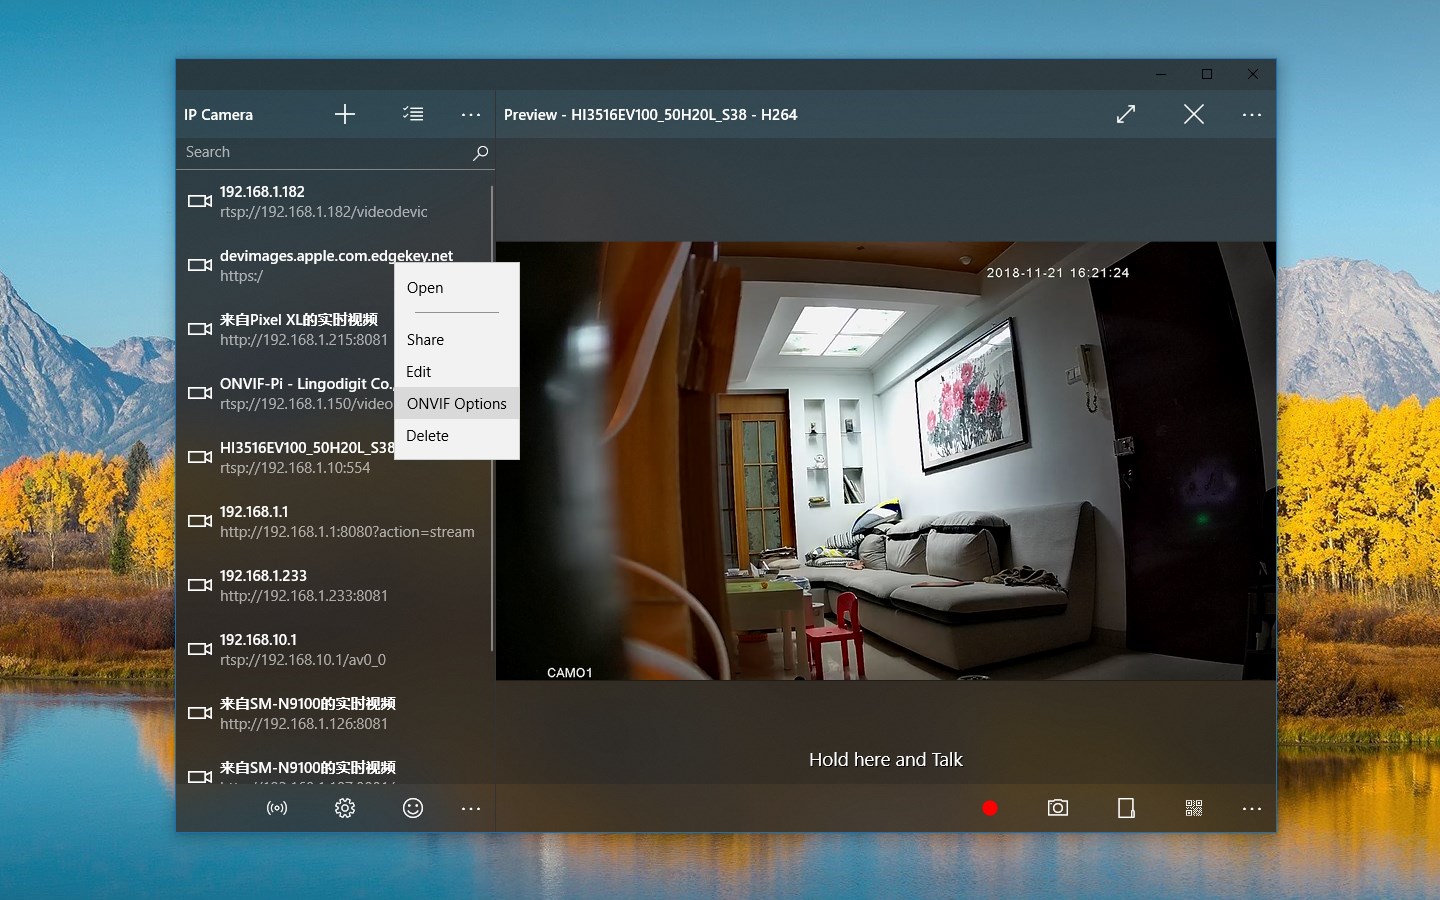Close the HI3516EV100 preview
Screen dimensions: 1440x900
(x=1193, y=114)
